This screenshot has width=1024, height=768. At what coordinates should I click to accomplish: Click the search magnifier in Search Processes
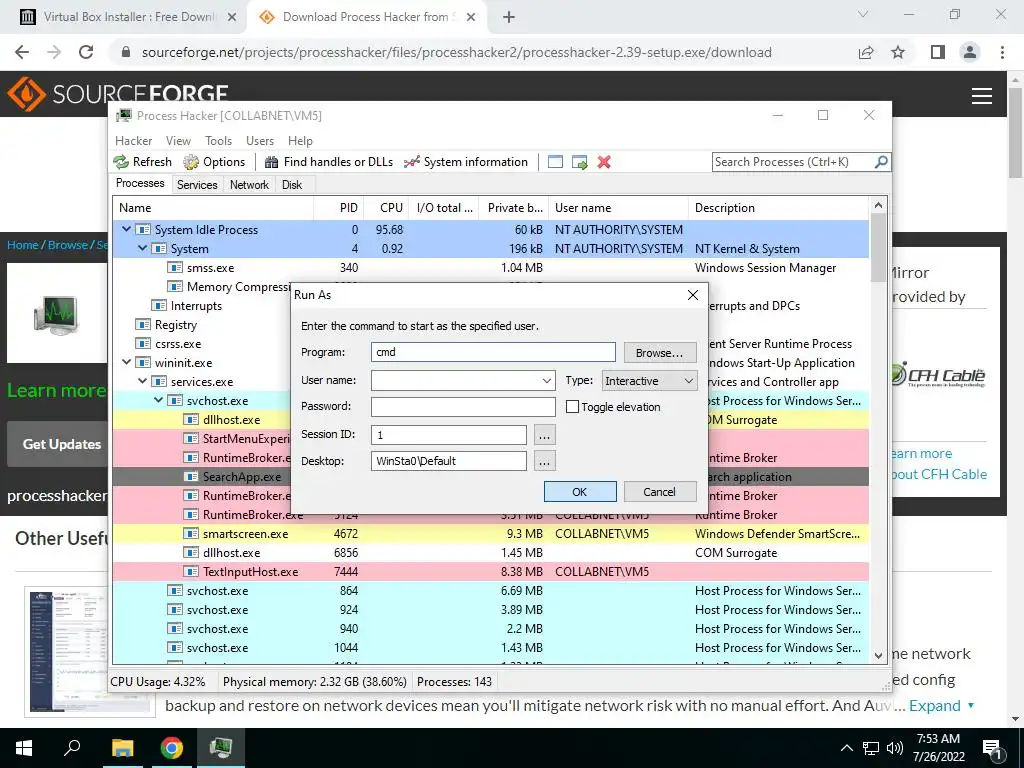[881, 161]
